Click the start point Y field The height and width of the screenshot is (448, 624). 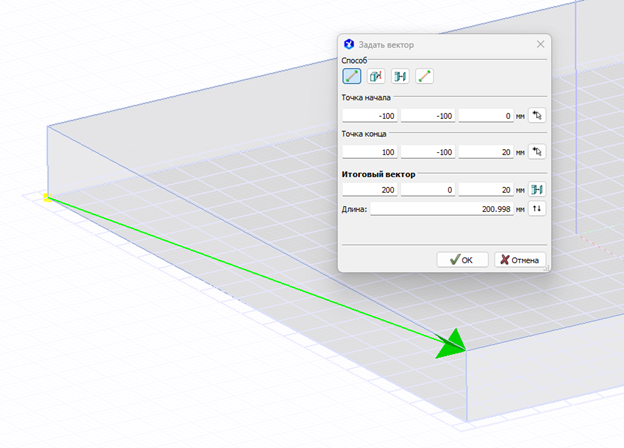[x=428, y=116]
